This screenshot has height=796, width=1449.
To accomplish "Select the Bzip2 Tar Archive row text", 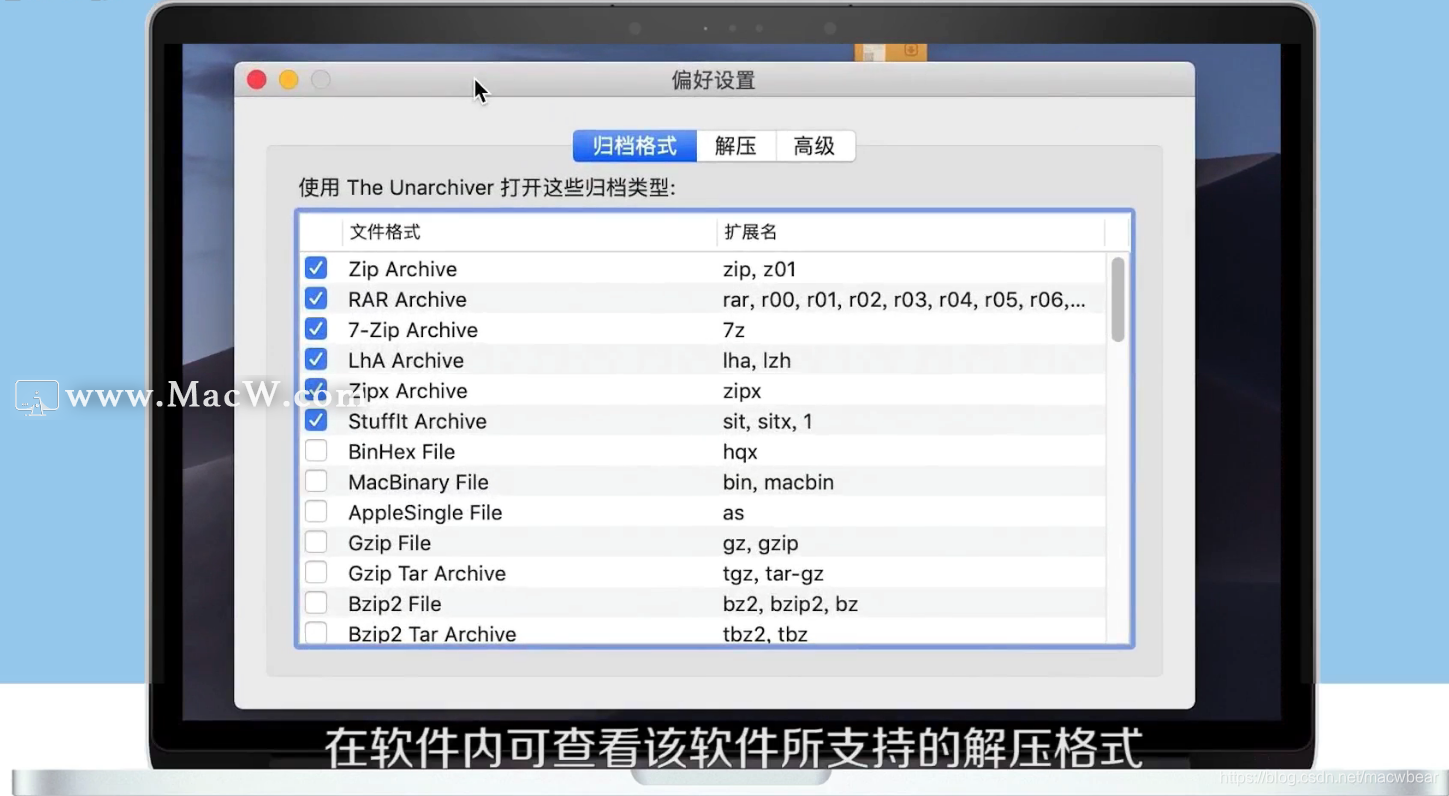I will tap(432, 634).
